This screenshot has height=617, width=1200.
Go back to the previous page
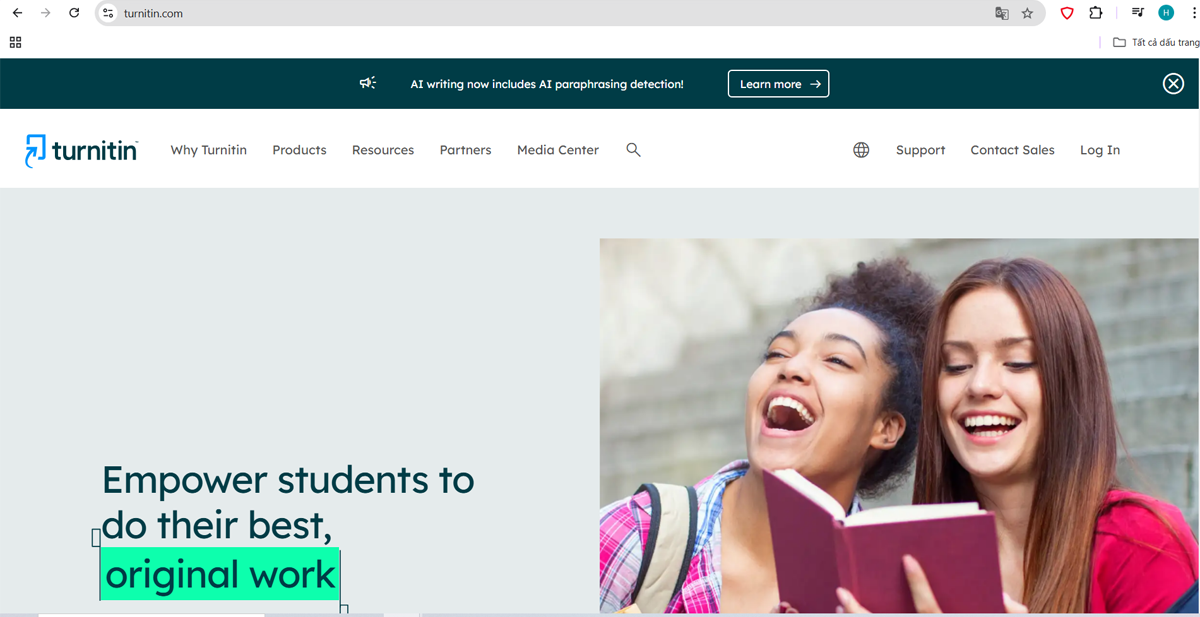17,13
